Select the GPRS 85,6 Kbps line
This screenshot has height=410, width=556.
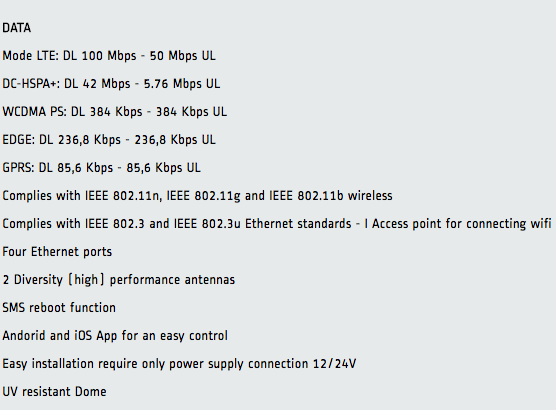click(101, 168)
